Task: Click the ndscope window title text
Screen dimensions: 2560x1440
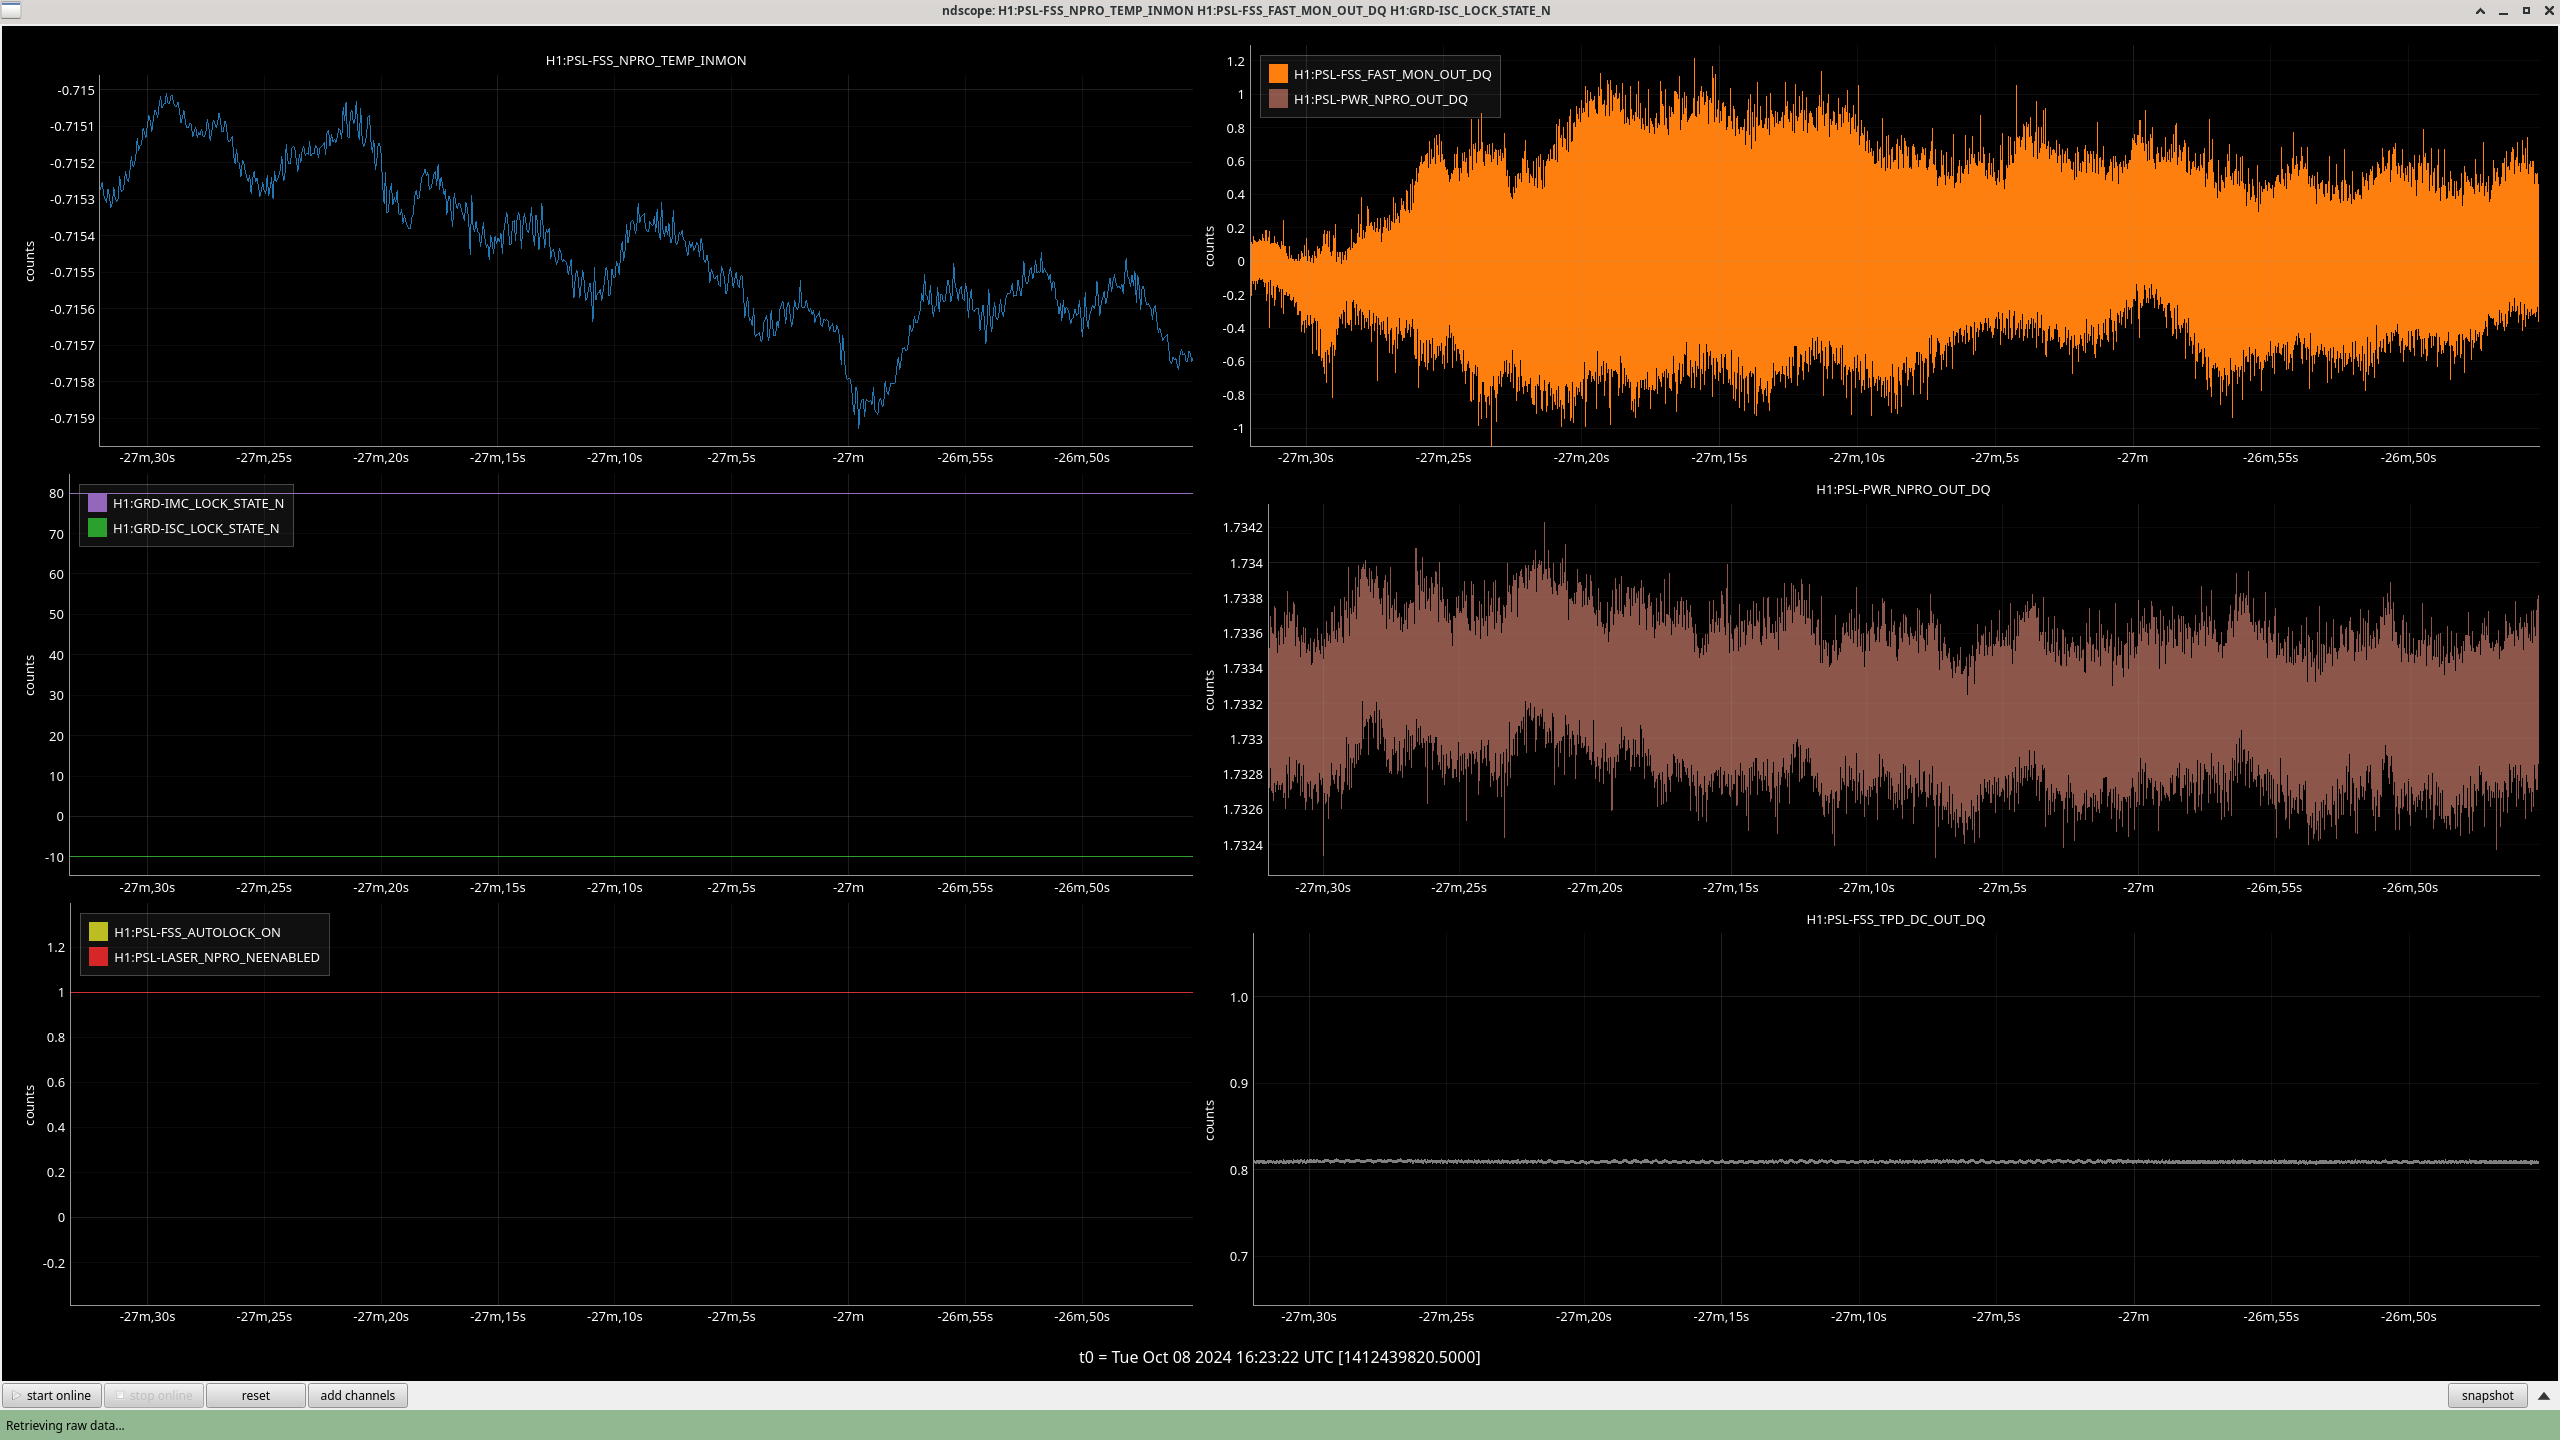Action: click(x=1246, y=10)
